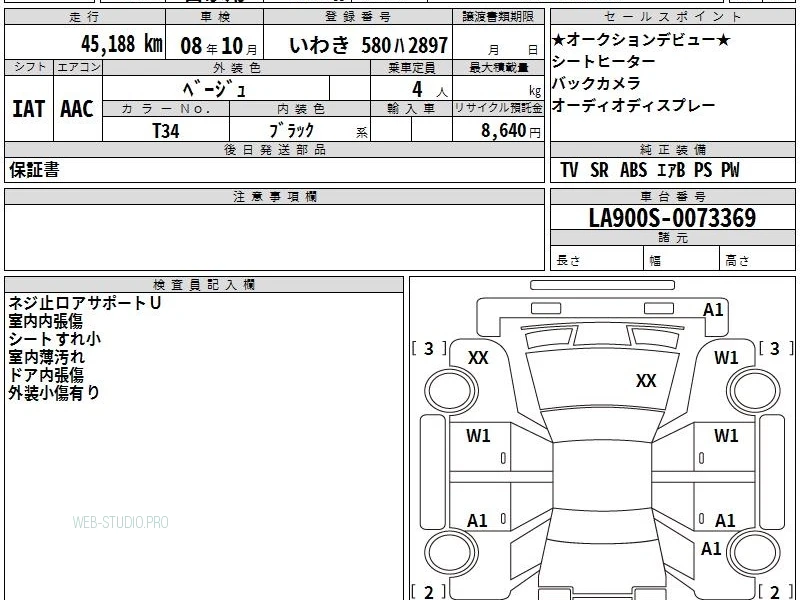Select the TV equipment code
Image resolution: width=800 pixels, height=600 pixels.
coord(569,170)
